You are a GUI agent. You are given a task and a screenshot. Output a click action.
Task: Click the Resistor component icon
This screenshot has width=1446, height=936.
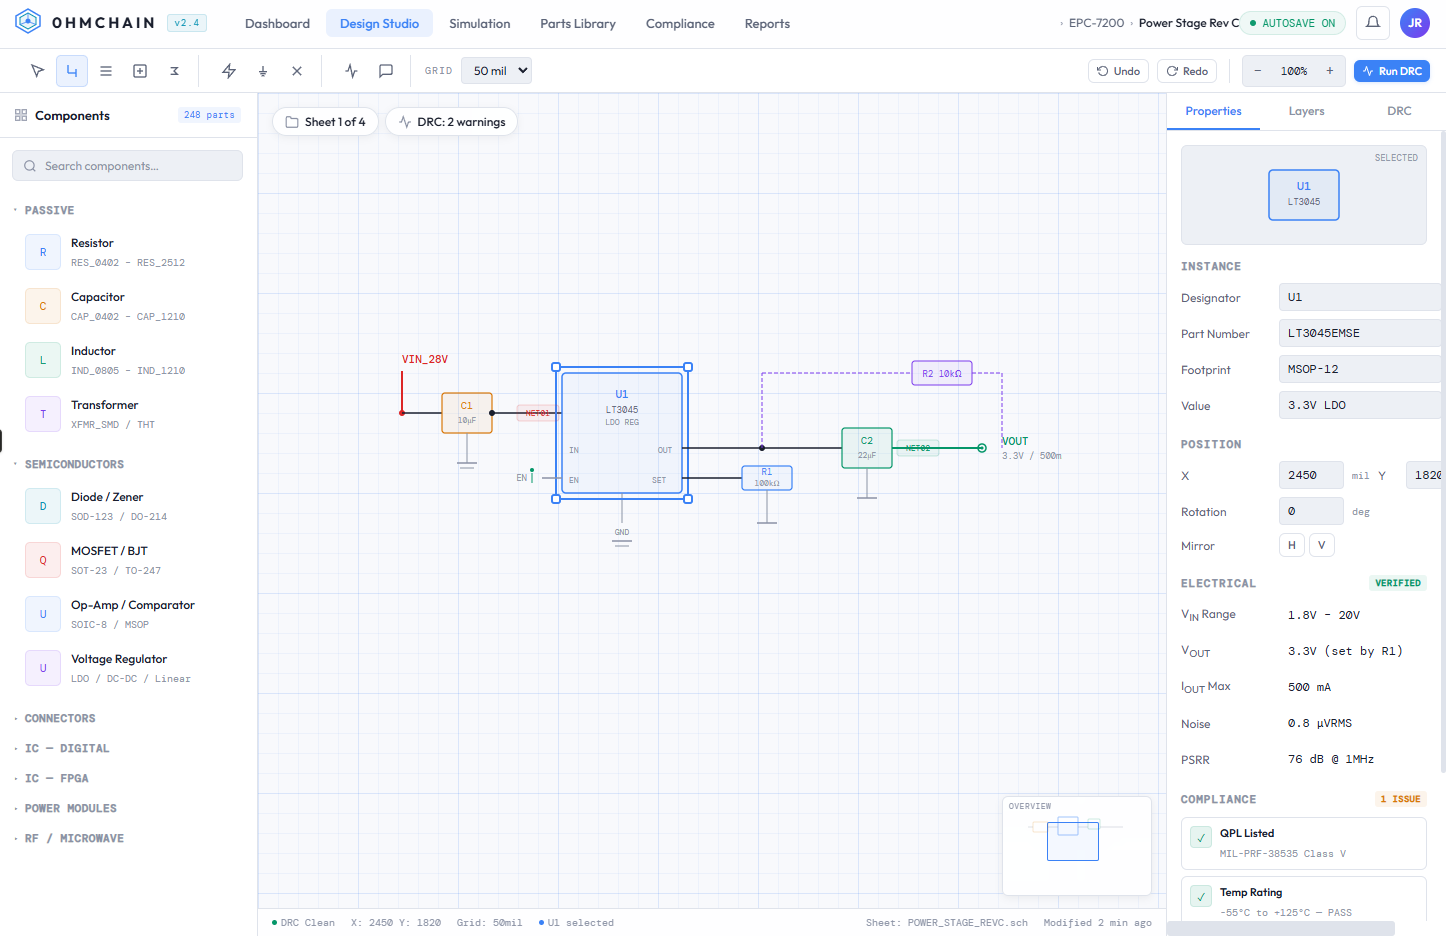(43, 252)
